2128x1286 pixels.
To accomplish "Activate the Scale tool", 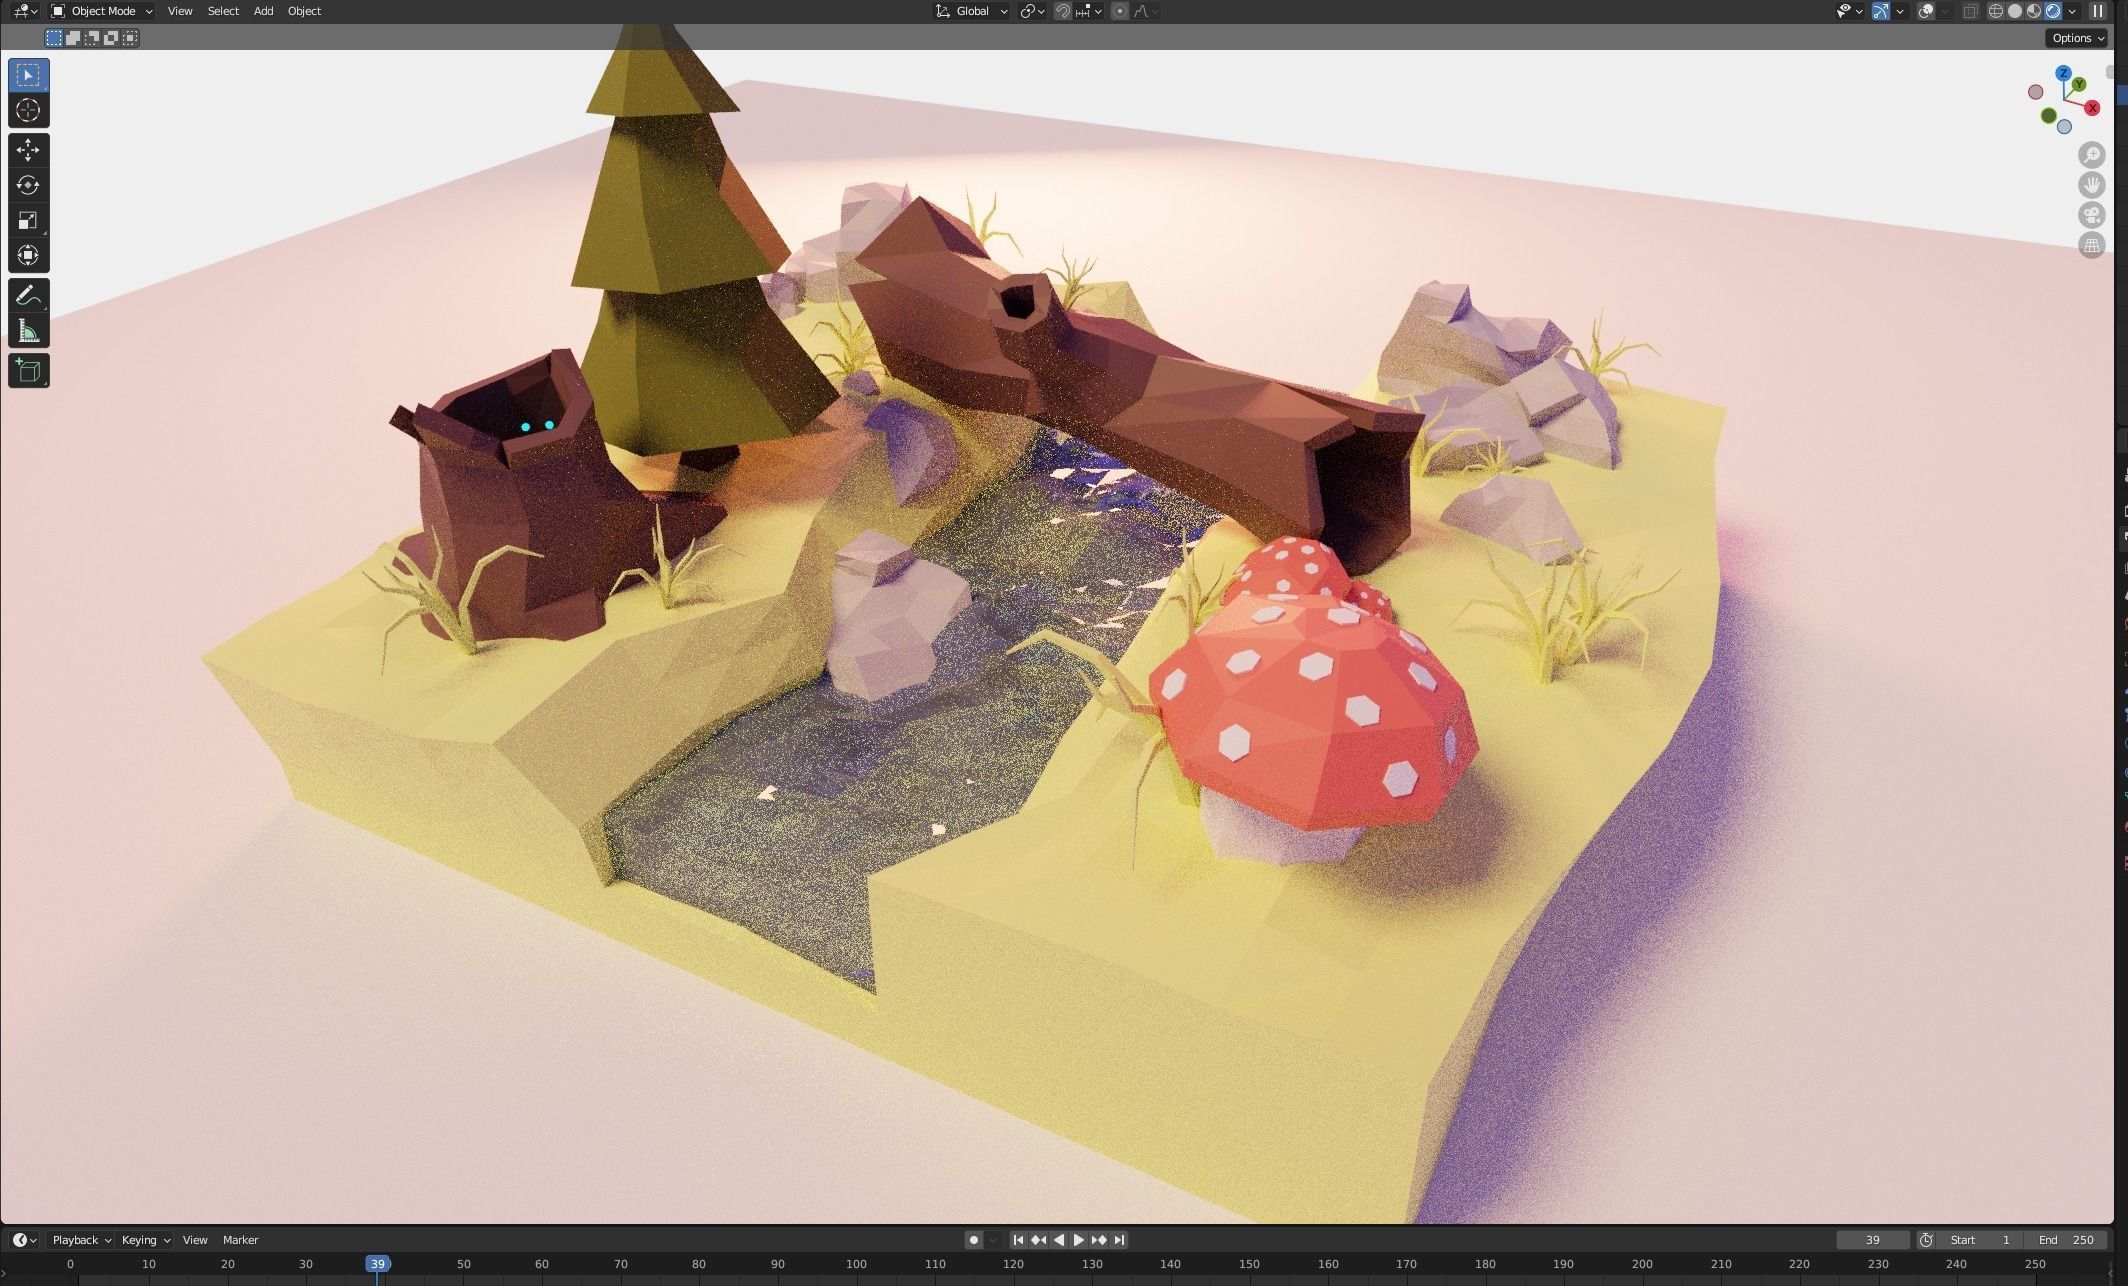I will coord(28,220).
